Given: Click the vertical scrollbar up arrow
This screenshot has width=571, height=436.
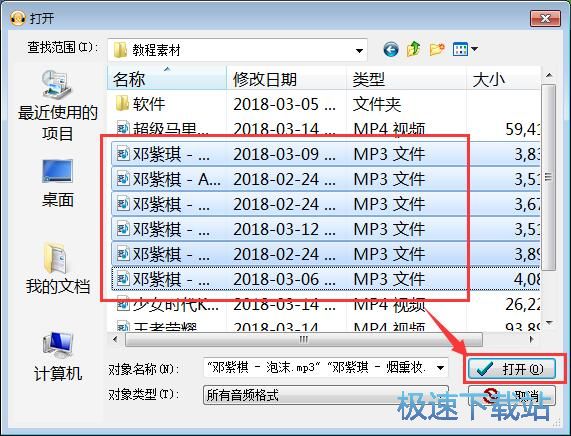Looking at the screenshot, I should (x=549, y=75).
